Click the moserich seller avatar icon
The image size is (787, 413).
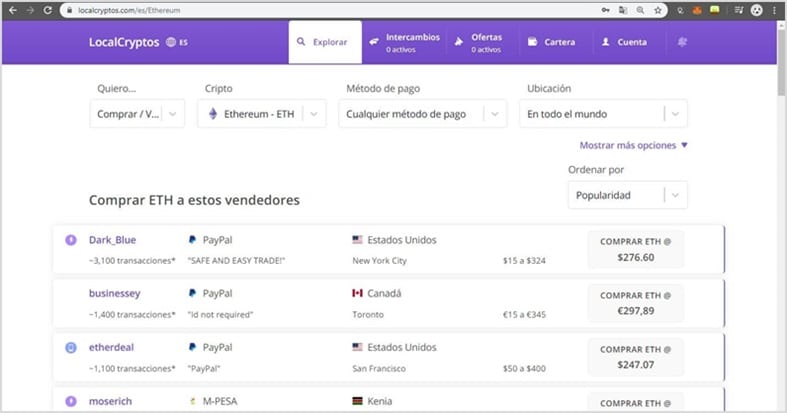71,401
